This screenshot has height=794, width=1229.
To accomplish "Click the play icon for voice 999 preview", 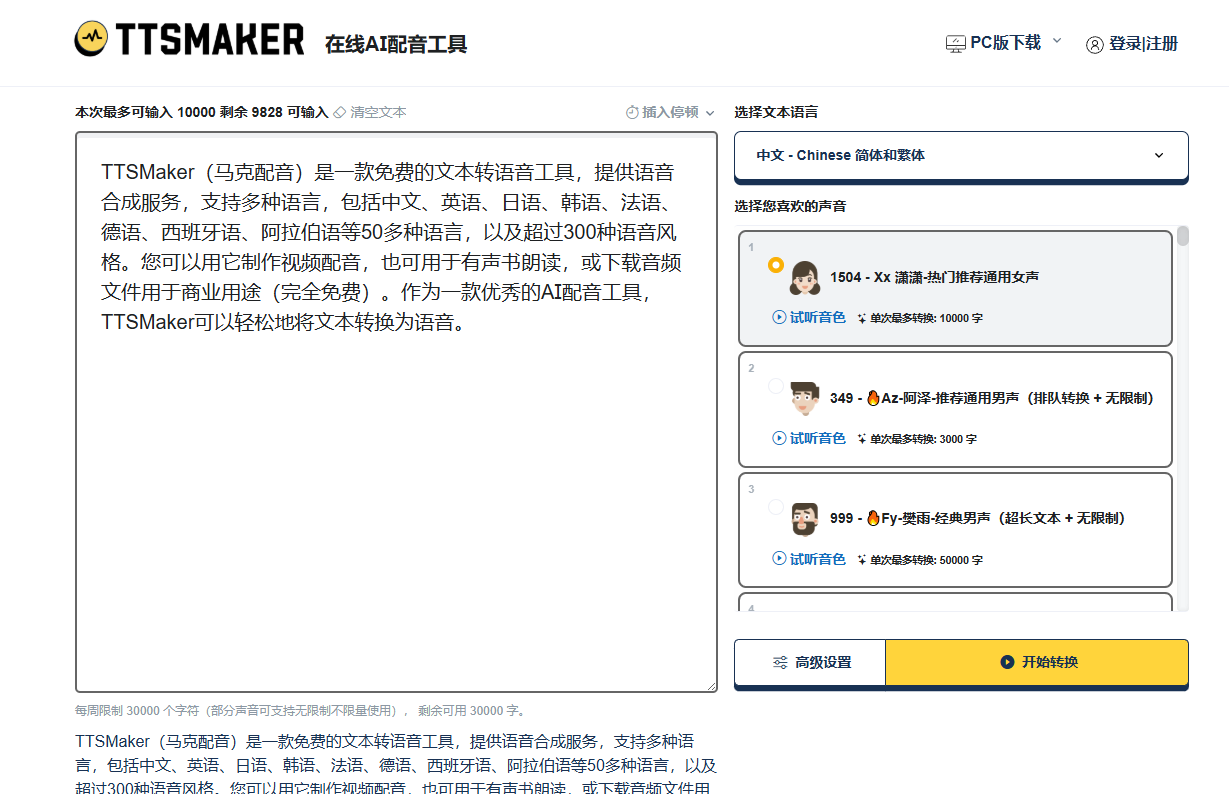I will click(x=780, y=558).
